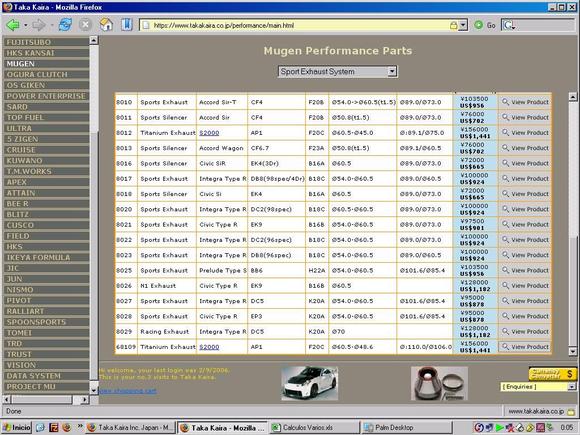Reload the page with the refresh icon
Screen dimensions: 580x435
click(x=65, y=25)
